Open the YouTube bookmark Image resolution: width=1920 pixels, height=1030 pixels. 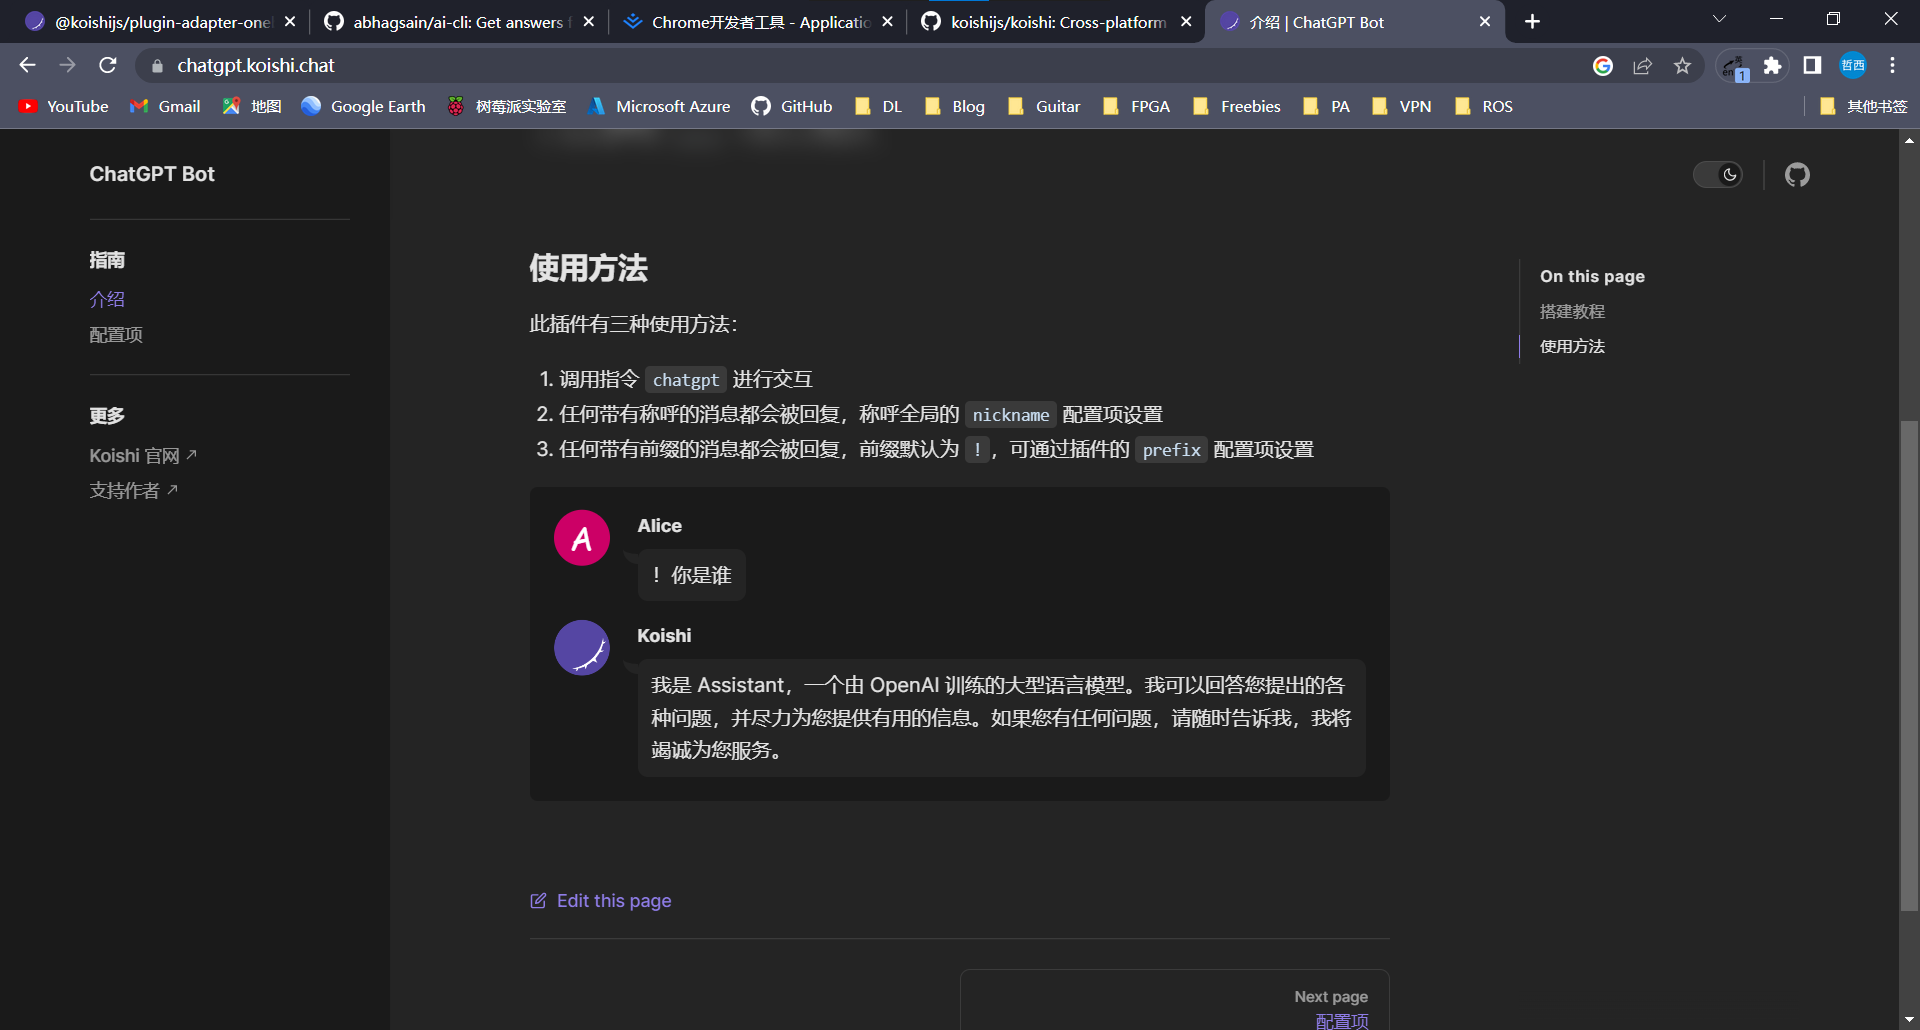tap(64, 106)
